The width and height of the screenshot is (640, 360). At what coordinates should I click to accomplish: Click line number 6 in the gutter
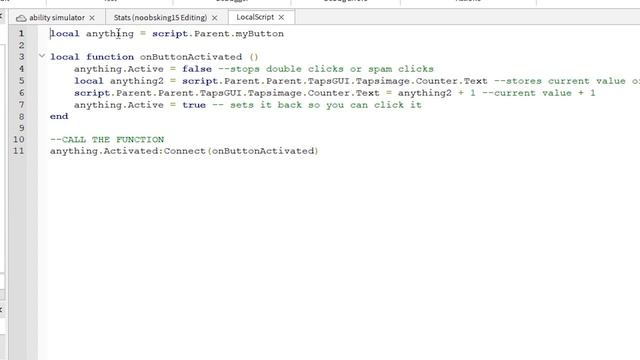pos(21,93)
